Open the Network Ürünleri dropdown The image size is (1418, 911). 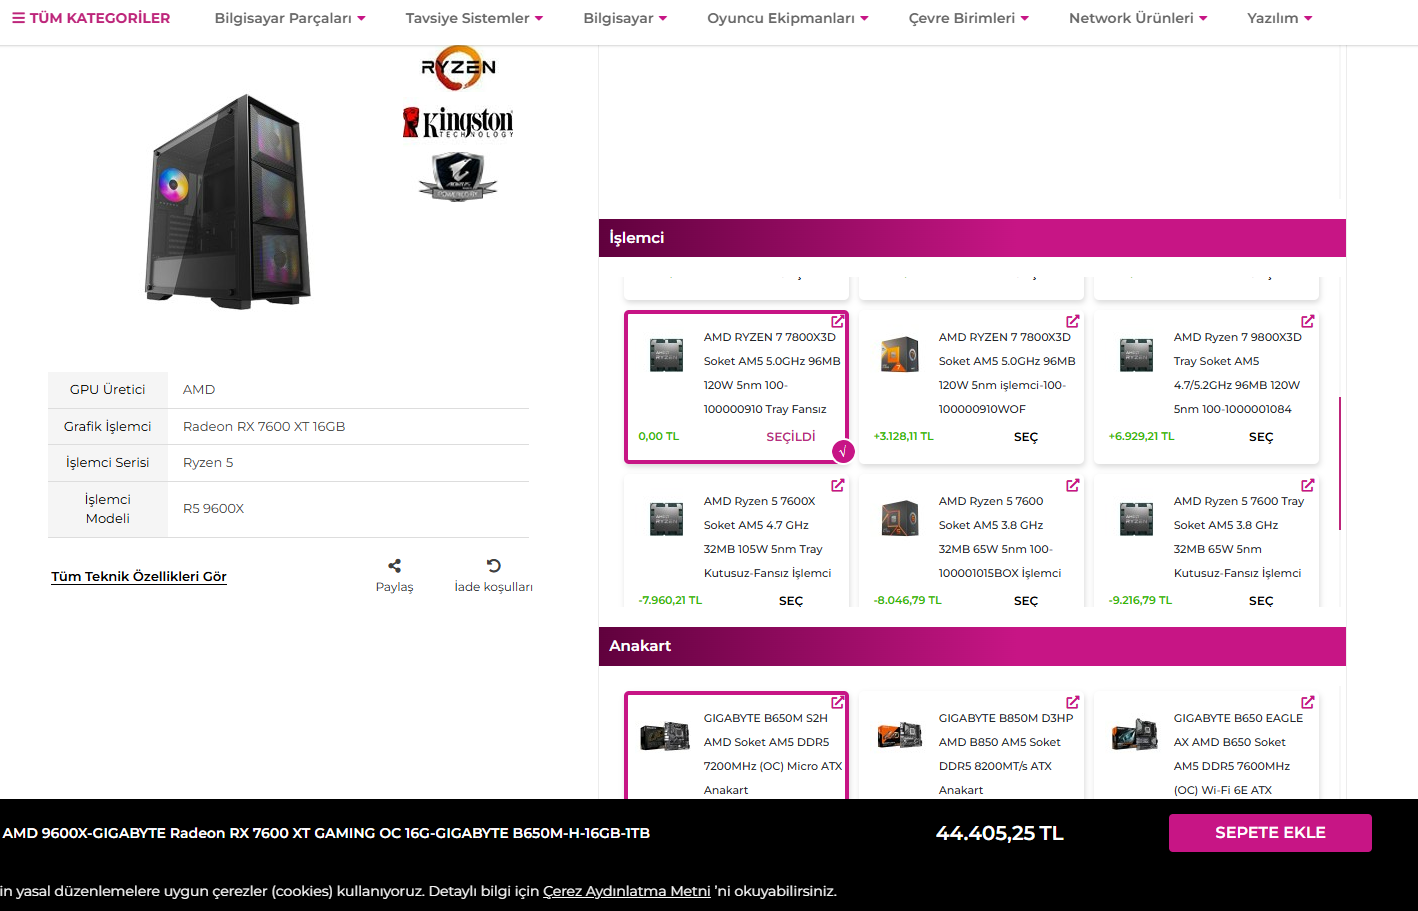point(1138,18)
